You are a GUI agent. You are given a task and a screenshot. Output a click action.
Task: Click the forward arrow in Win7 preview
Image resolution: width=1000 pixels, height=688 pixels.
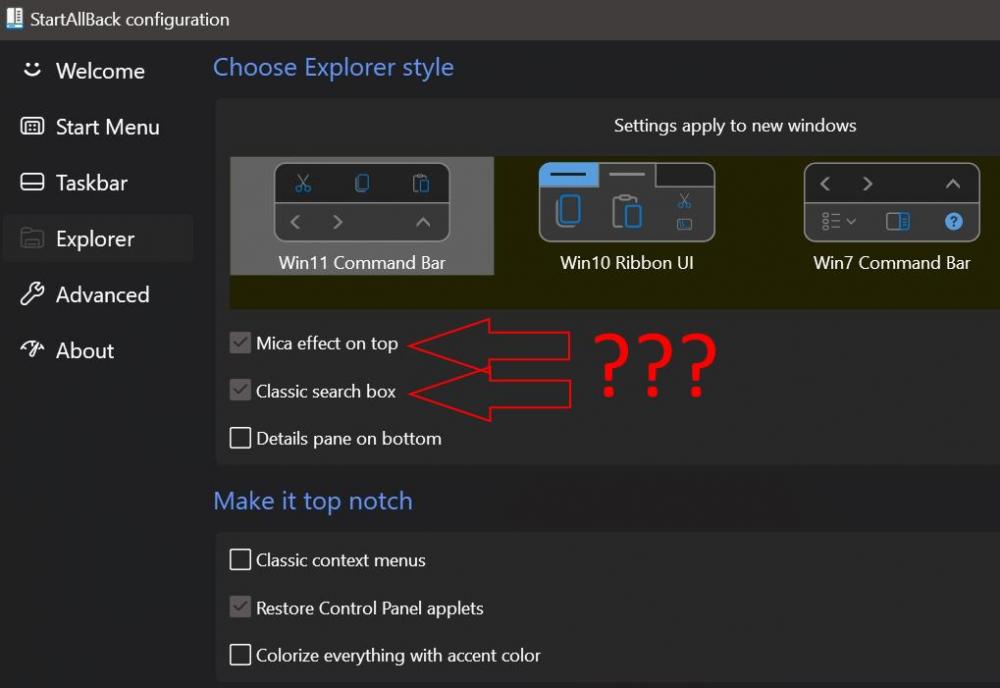(x=867, y=184)
